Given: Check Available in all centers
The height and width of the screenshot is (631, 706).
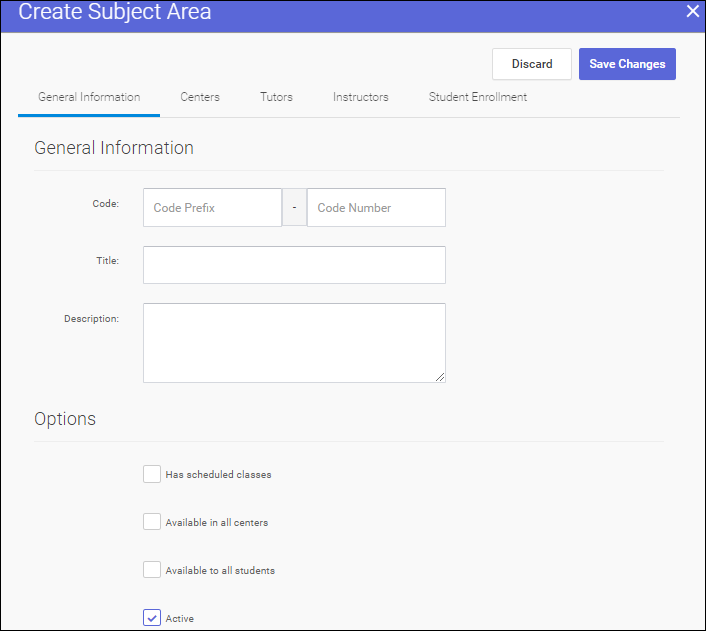Looking at the screenshot, I should click(152, 522).
